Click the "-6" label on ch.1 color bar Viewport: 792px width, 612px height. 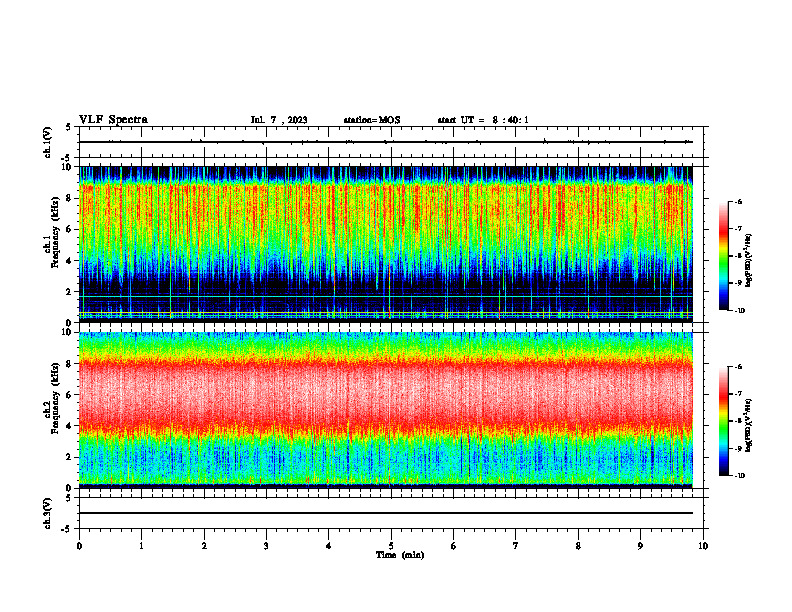(x=738, y=201)
